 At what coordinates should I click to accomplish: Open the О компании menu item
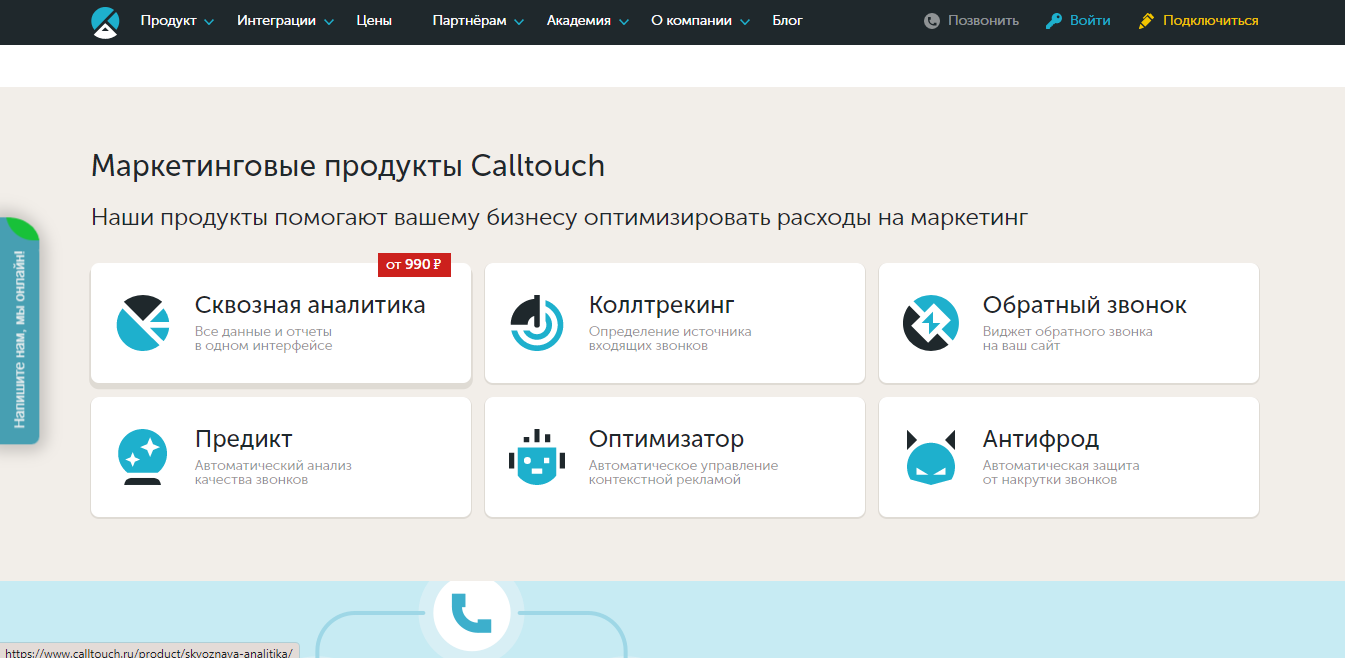click(691, 21)
